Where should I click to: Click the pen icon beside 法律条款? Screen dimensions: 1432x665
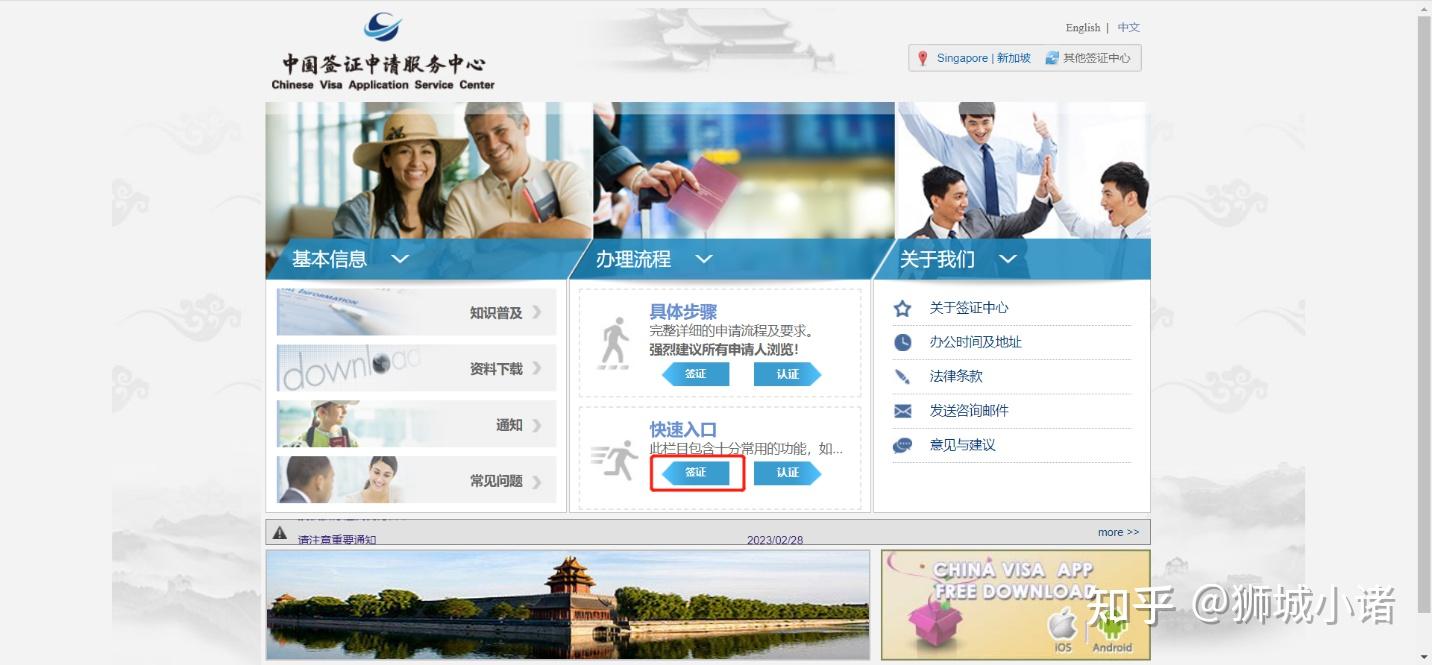[x=902, y=377]
